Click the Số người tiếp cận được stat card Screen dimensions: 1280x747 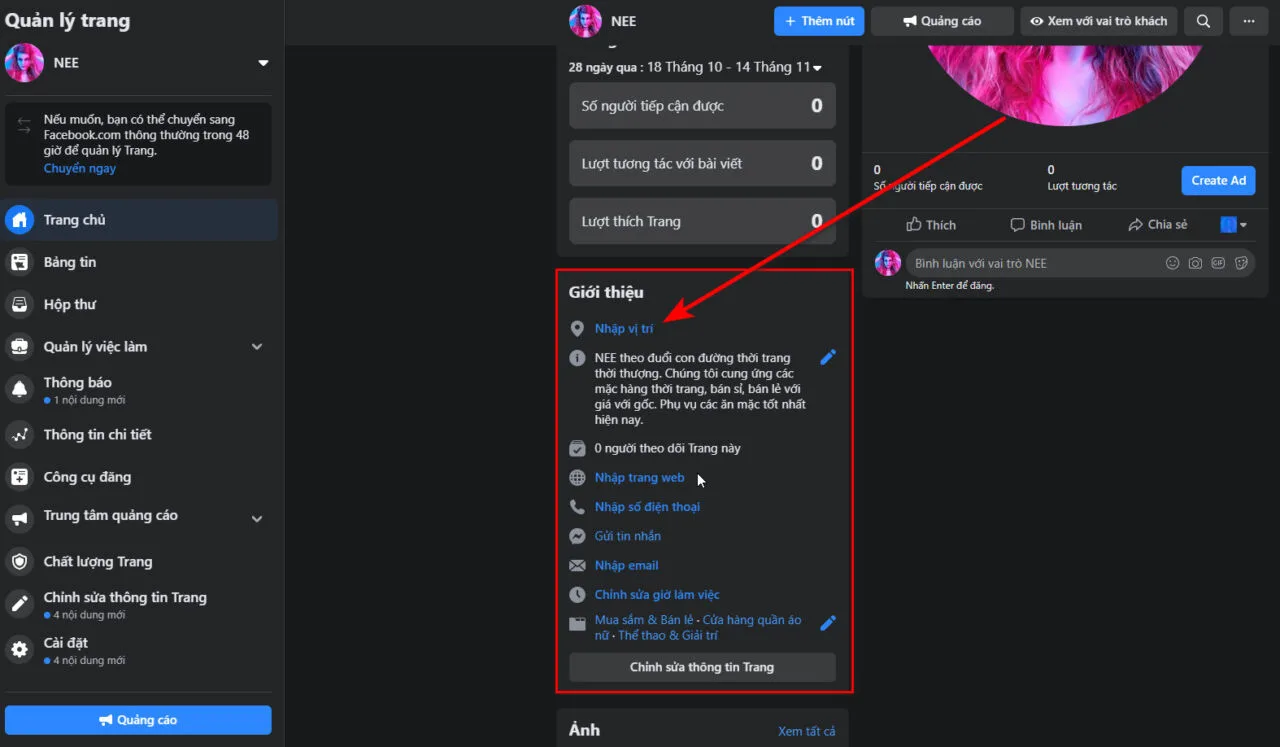click(702, 106)
